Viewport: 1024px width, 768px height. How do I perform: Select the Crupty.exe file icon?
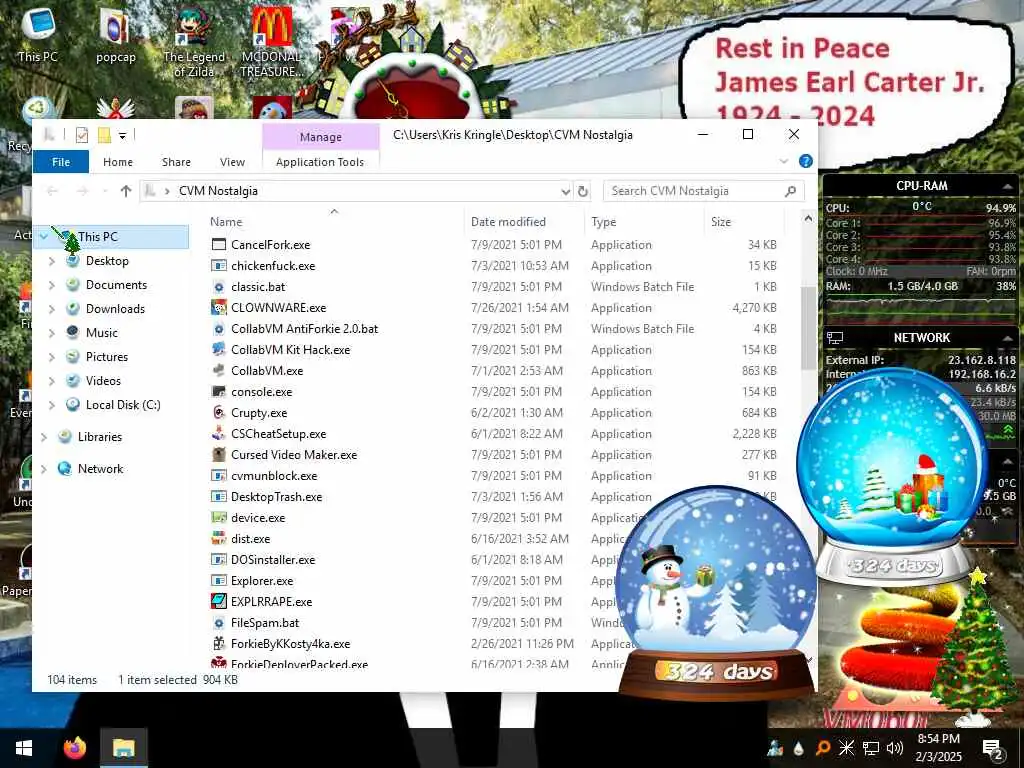tap(219, 413)
